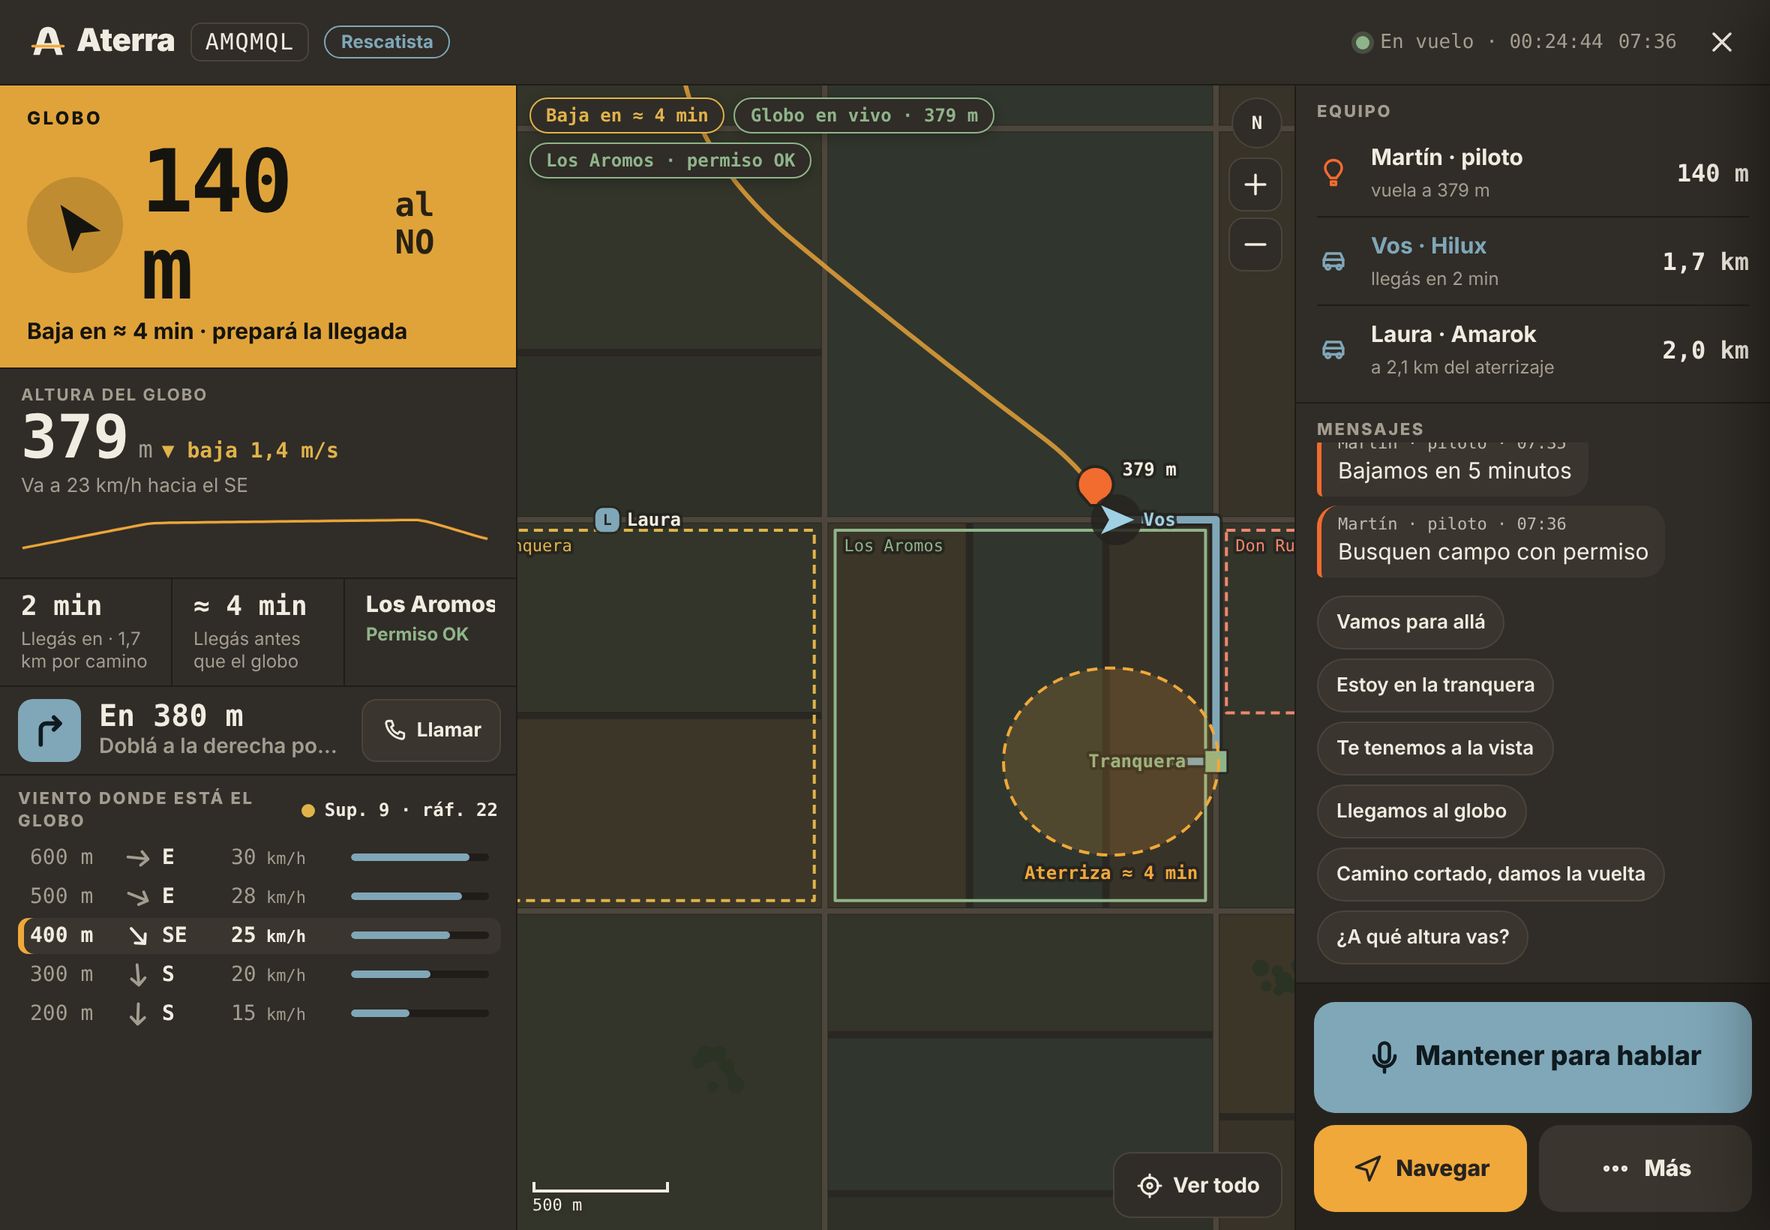Click the orange balloon marker on the map
The width and height of the screenshot is (1770, 1230).
pyautogui.click(x=1095, y=484)
